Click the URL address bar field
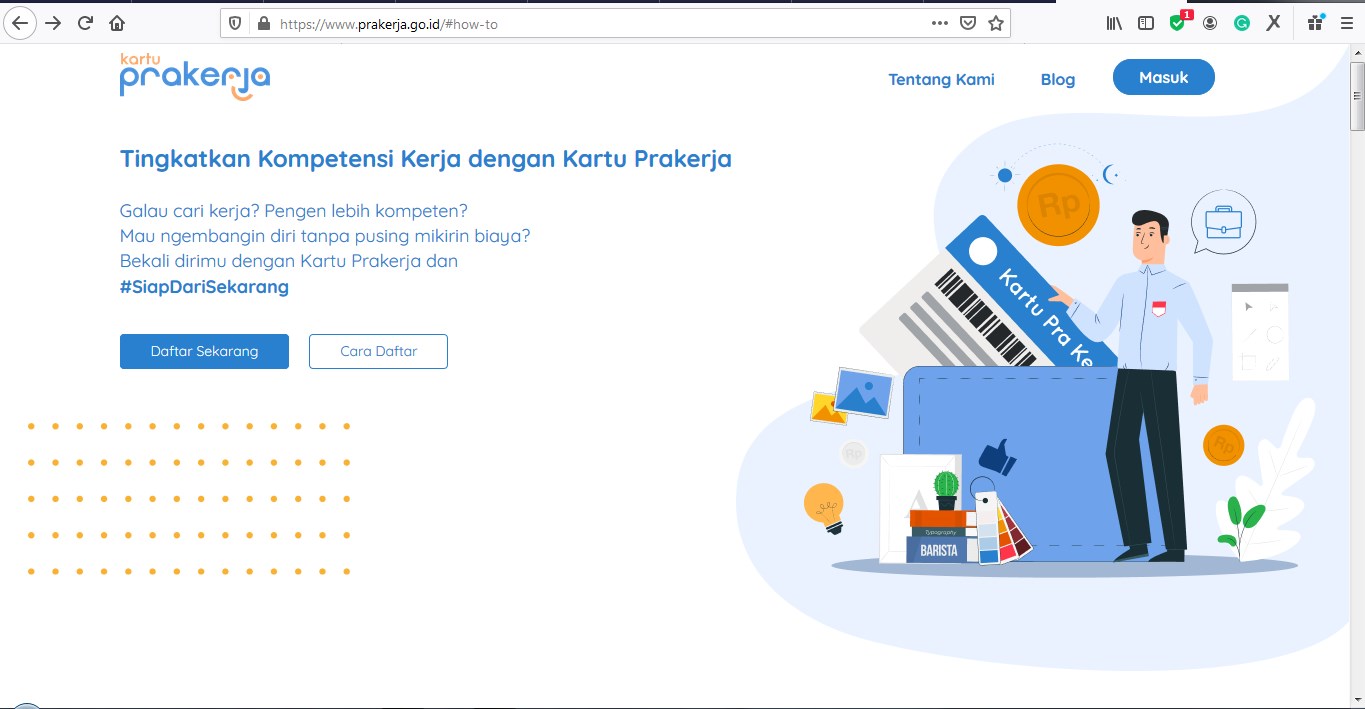The width and height of the screenshot is (1365, 709). pyautogui.click(x=600, y=23)
